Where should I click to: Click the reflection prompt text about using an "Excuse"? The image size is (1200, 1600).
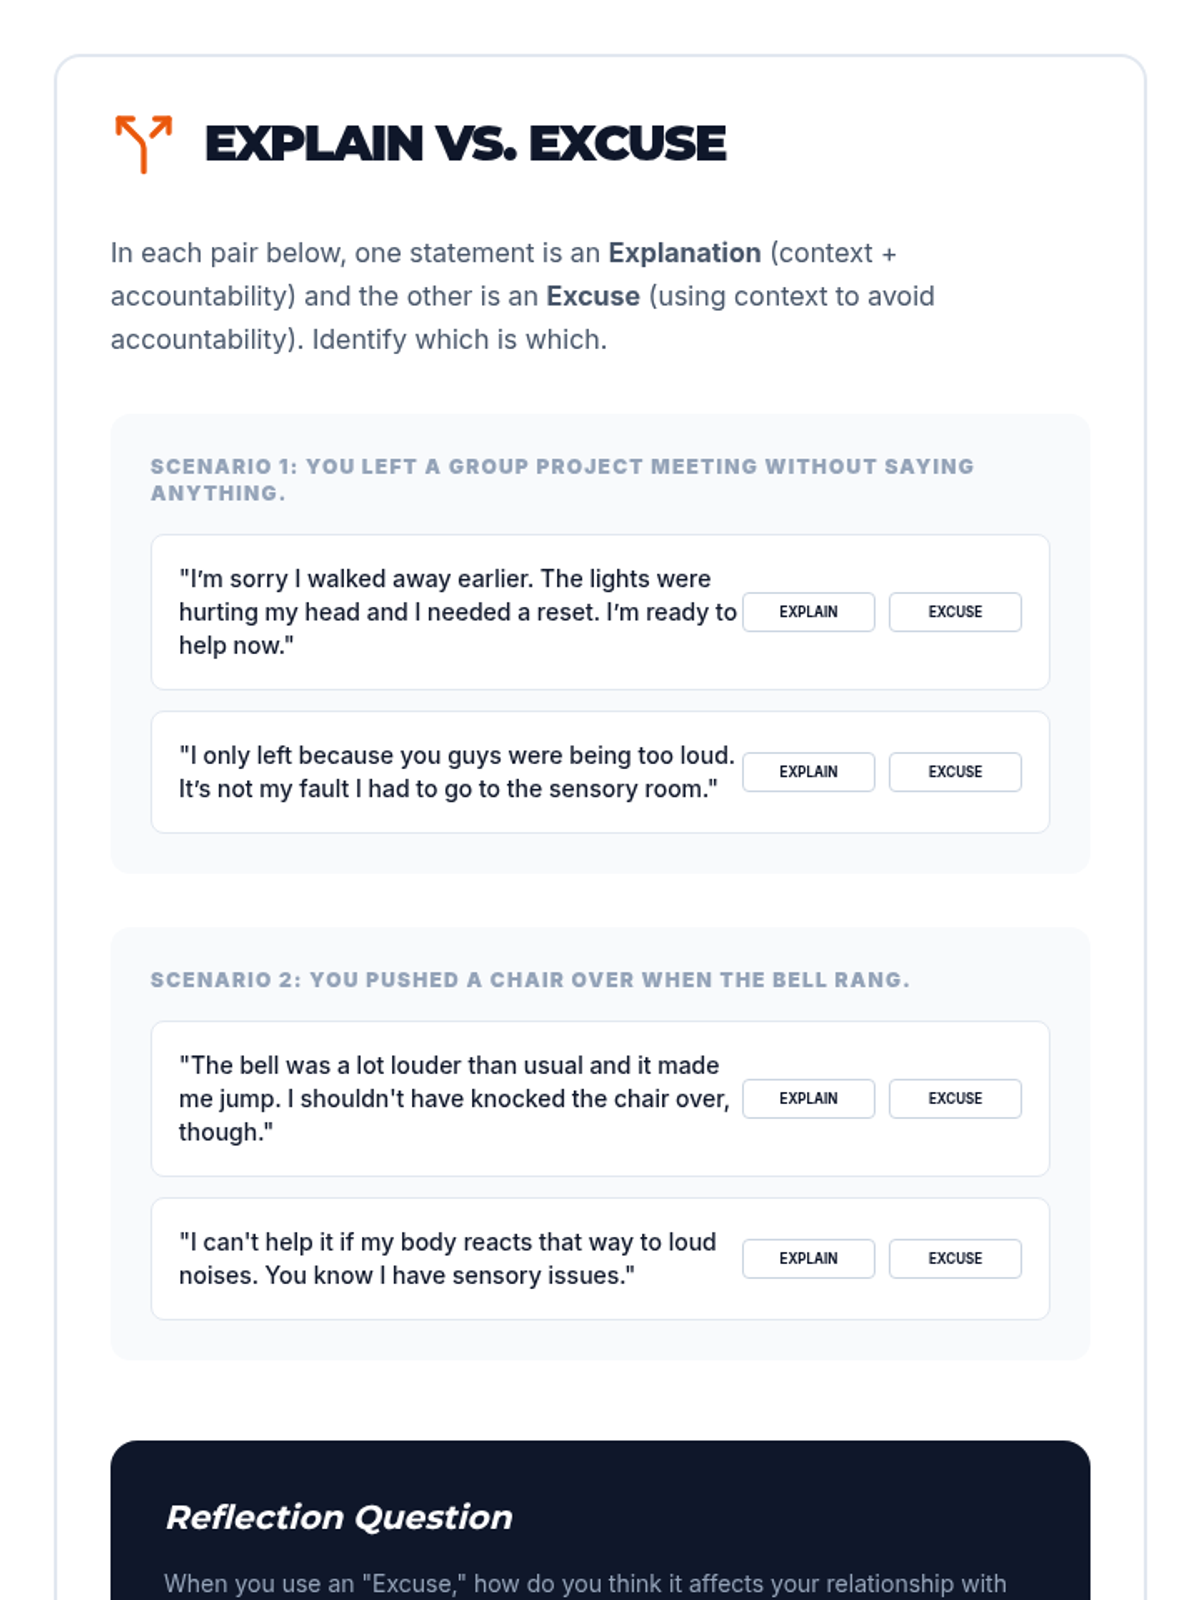585,1583
